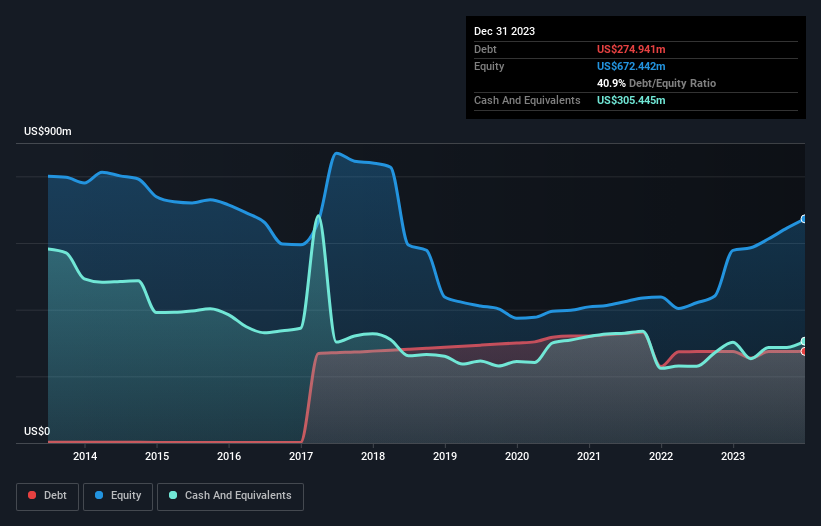Click the 2020 x-axis label
The height and width of the screenshot is (526, 821).
[x=517, y=456]
